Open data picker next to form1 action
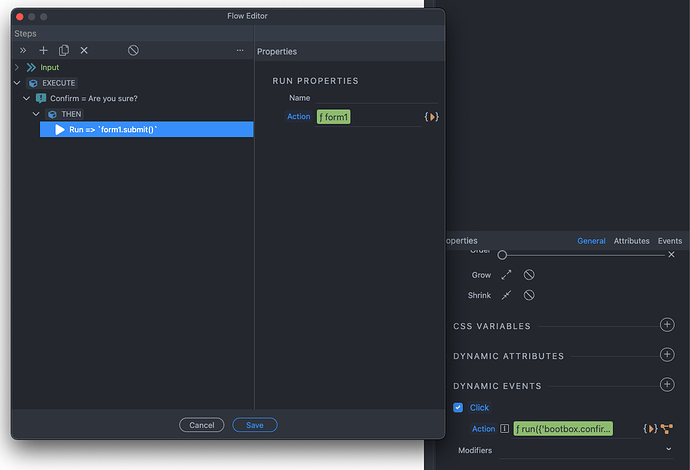 pyautogui.click(x=432, y=117)
